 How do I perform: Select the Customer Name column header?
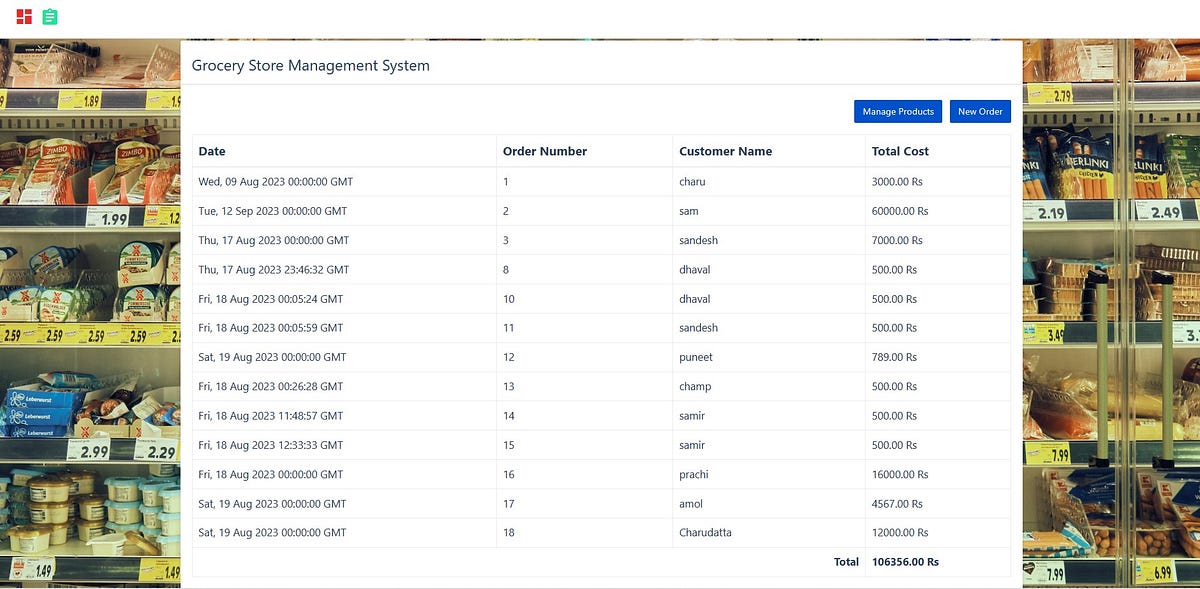pos(724,151)
